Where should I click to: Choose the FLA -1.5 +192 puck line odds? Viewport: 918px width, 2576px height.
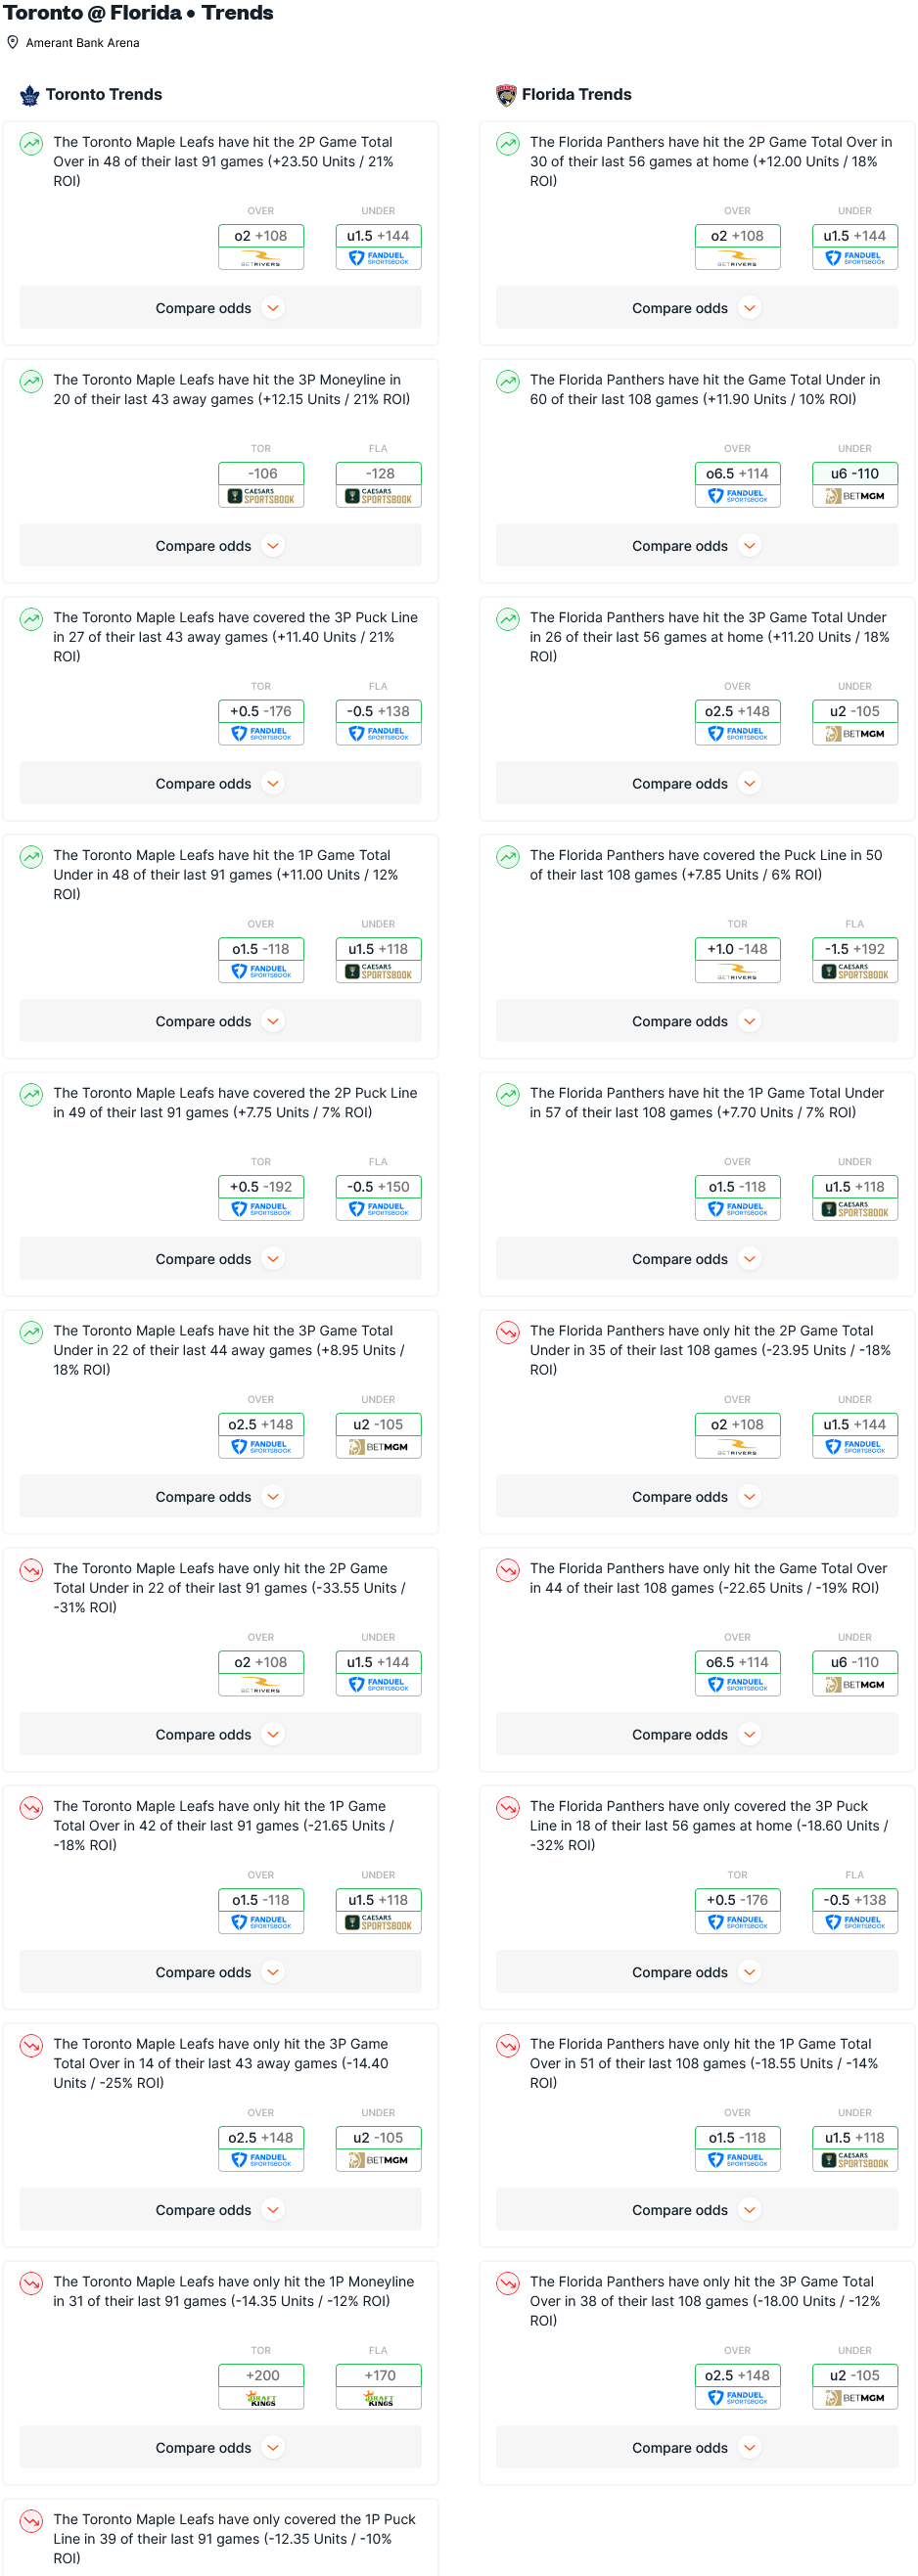(854, 949)
